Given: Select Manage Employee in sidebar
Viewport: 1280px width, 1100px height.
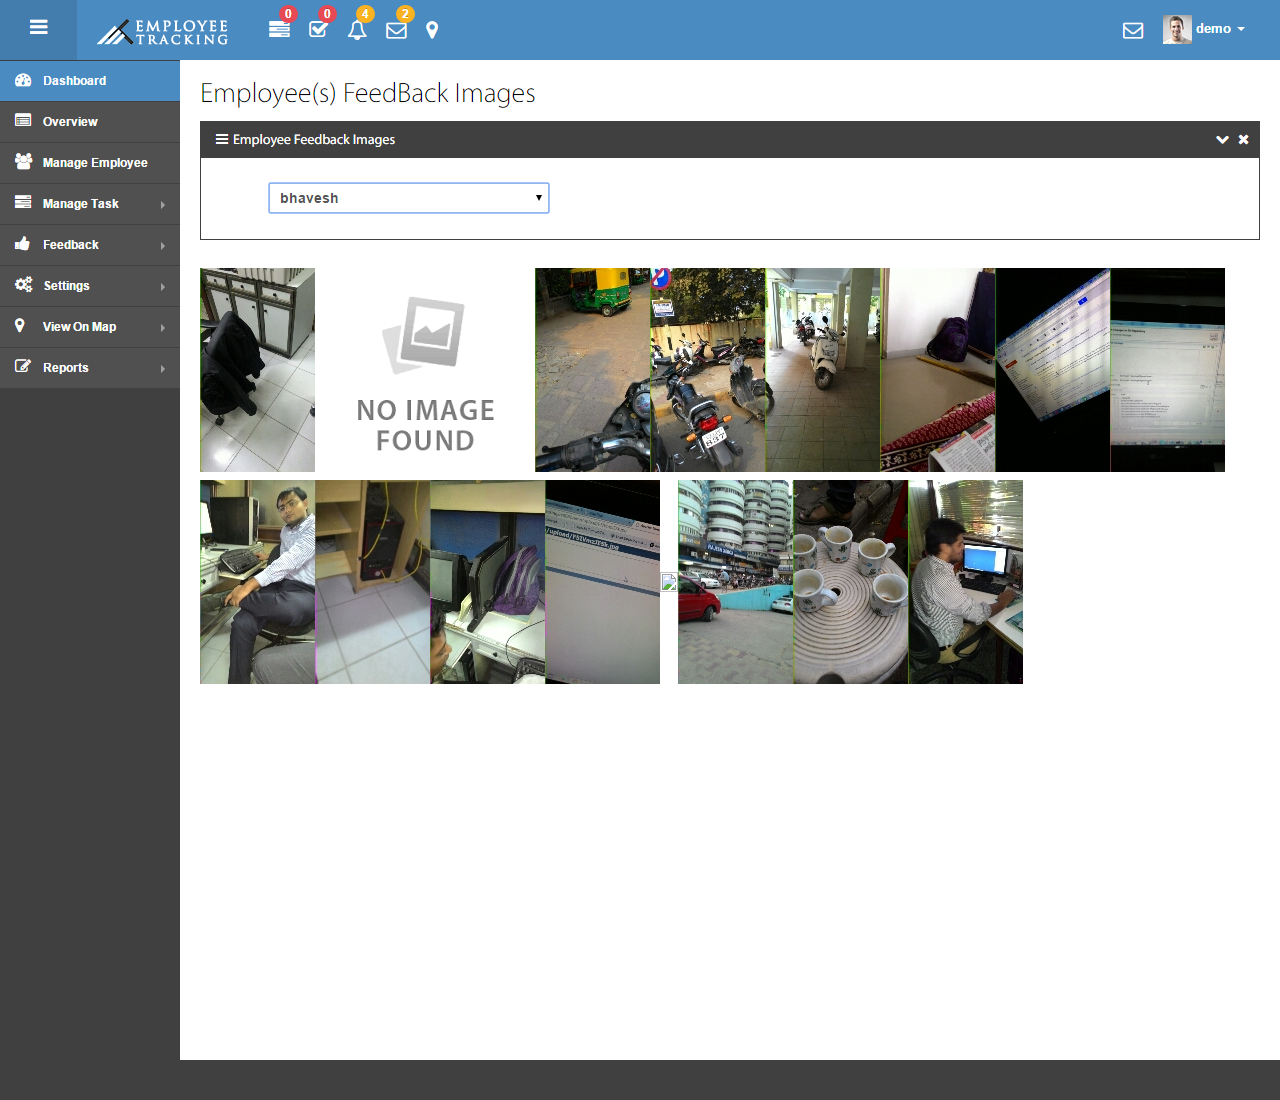Looking at the screenshot, I should pos(94,163).
